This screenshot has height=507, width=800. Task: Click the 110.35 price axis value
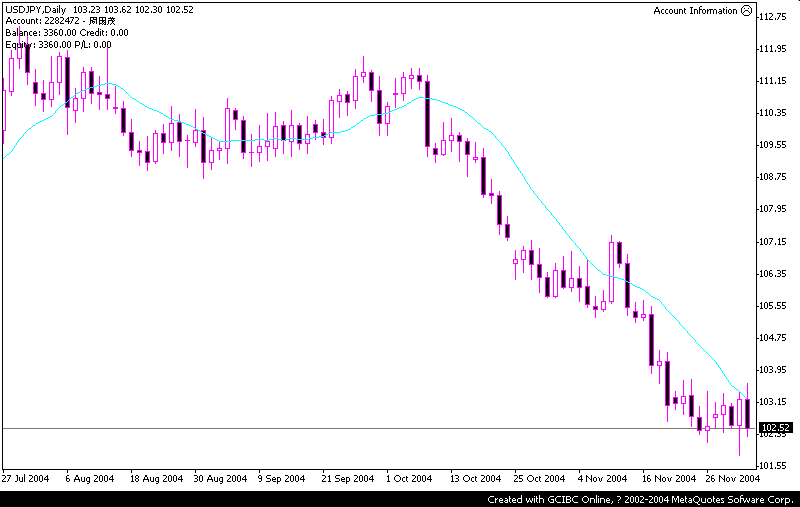coord(772,113)
